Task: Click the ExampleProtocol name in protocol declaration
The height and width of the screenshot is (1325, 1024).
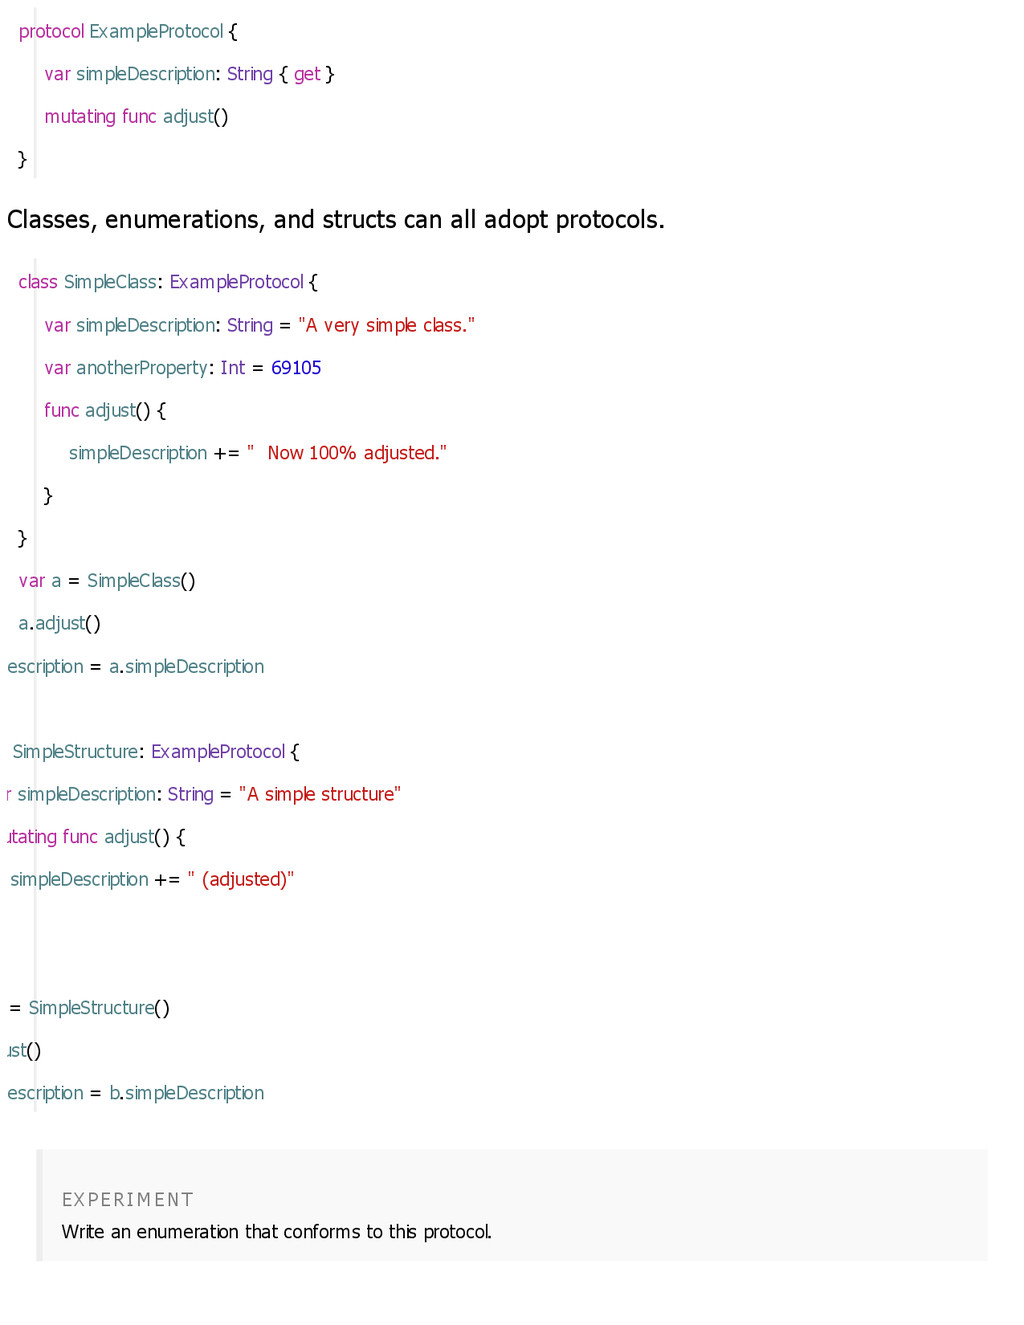Action: point(156,32)
